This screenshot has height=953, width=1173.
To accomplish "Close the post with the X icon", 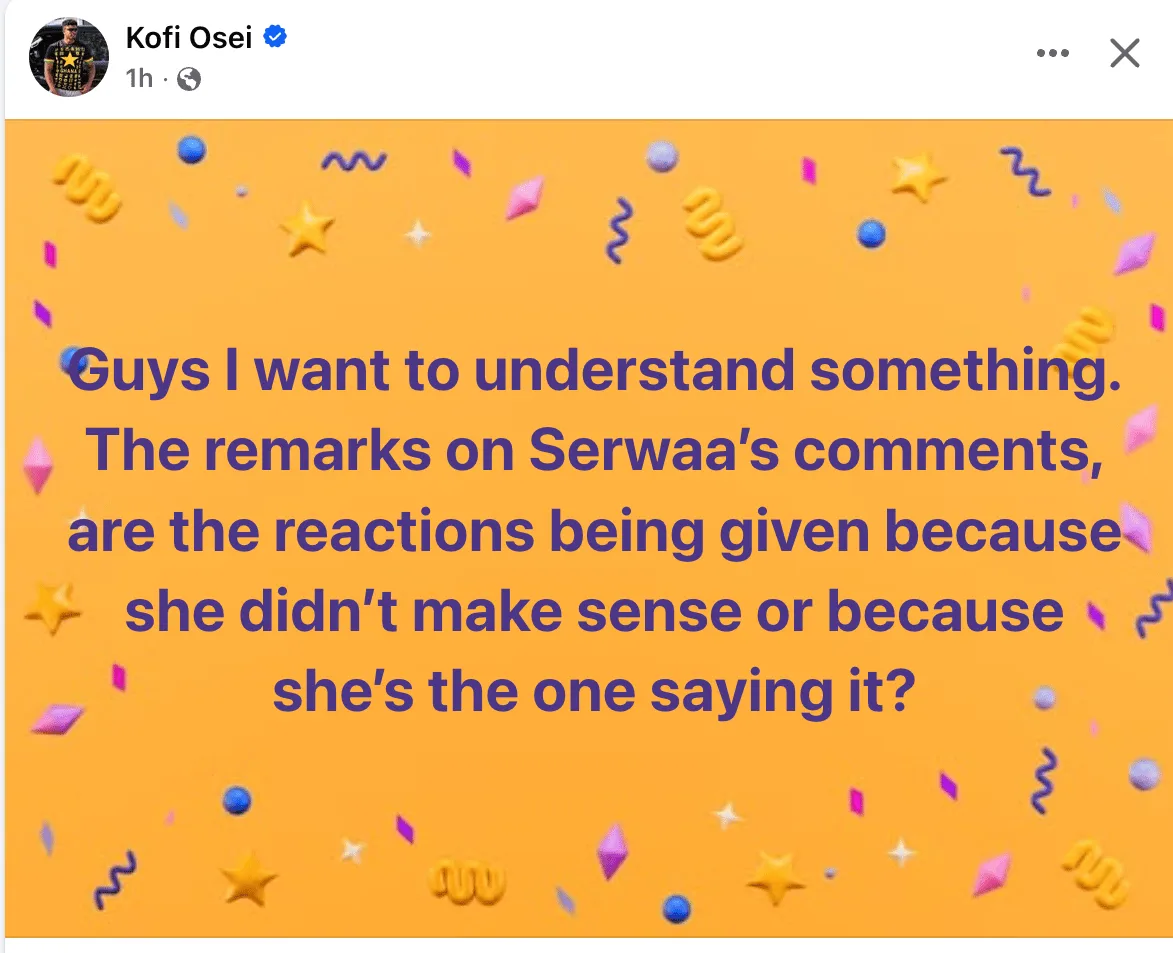I will (x=1124, y=53).
